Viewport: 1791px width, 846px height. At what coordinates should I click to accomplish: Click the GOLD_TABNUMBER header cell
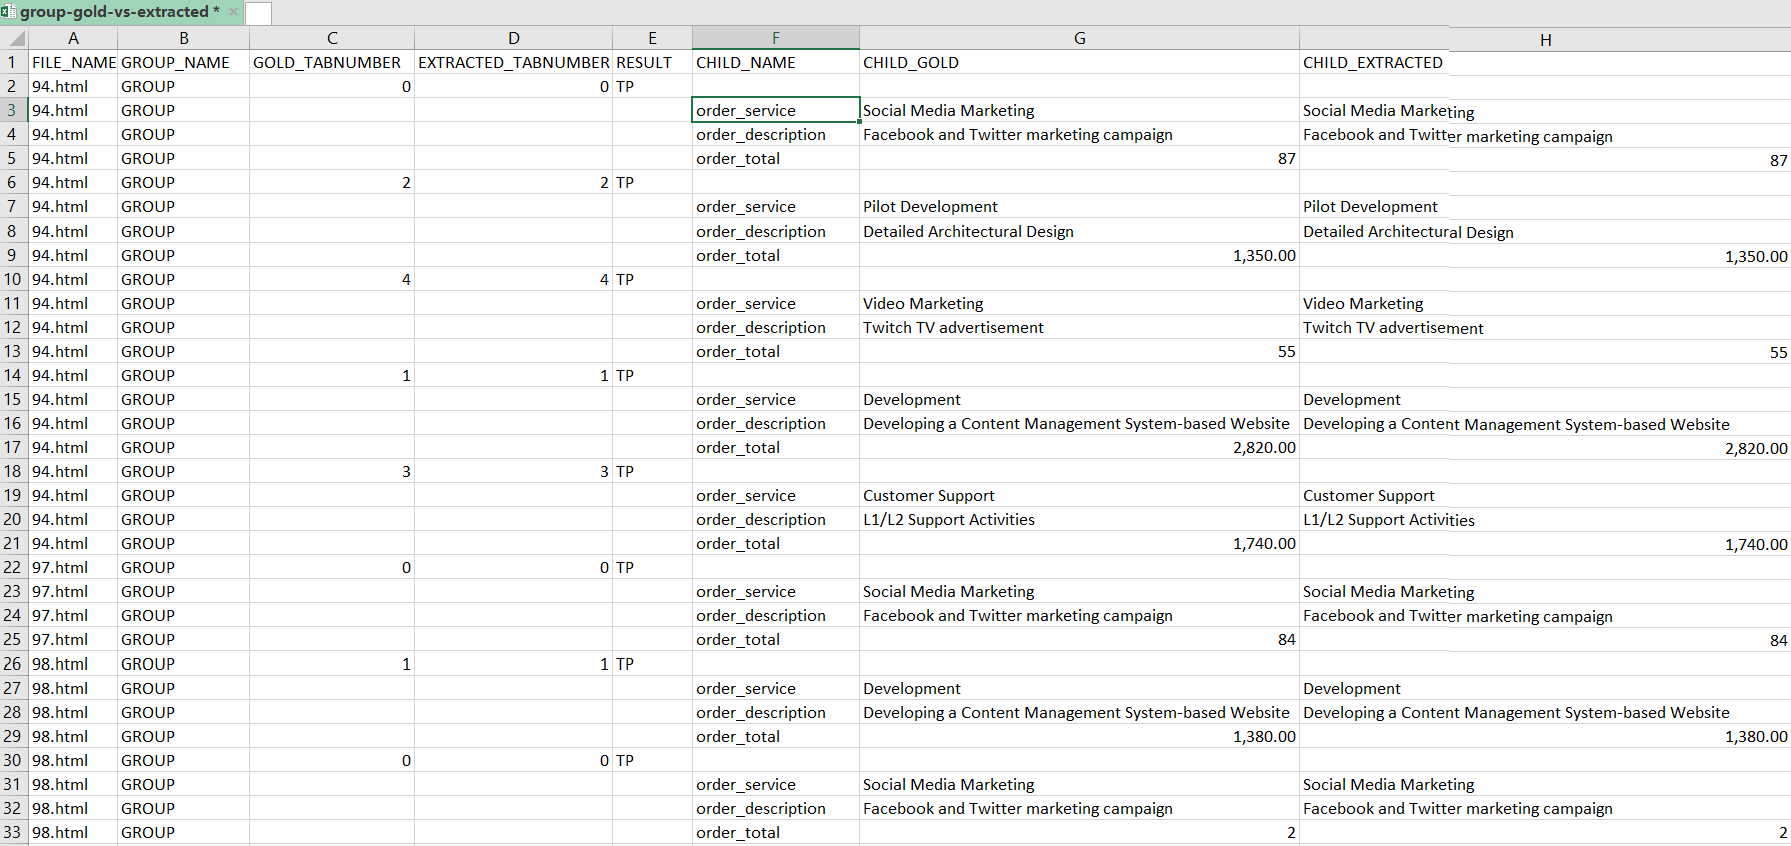click(332, 62)
